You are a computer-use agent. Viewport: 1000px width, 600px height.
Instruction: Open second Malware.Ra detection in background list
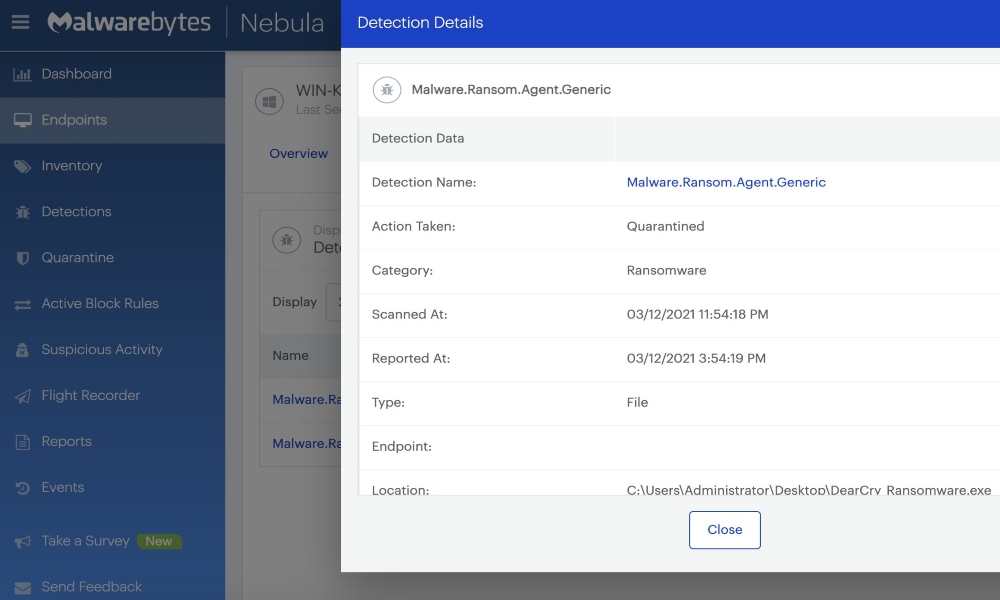307,444
